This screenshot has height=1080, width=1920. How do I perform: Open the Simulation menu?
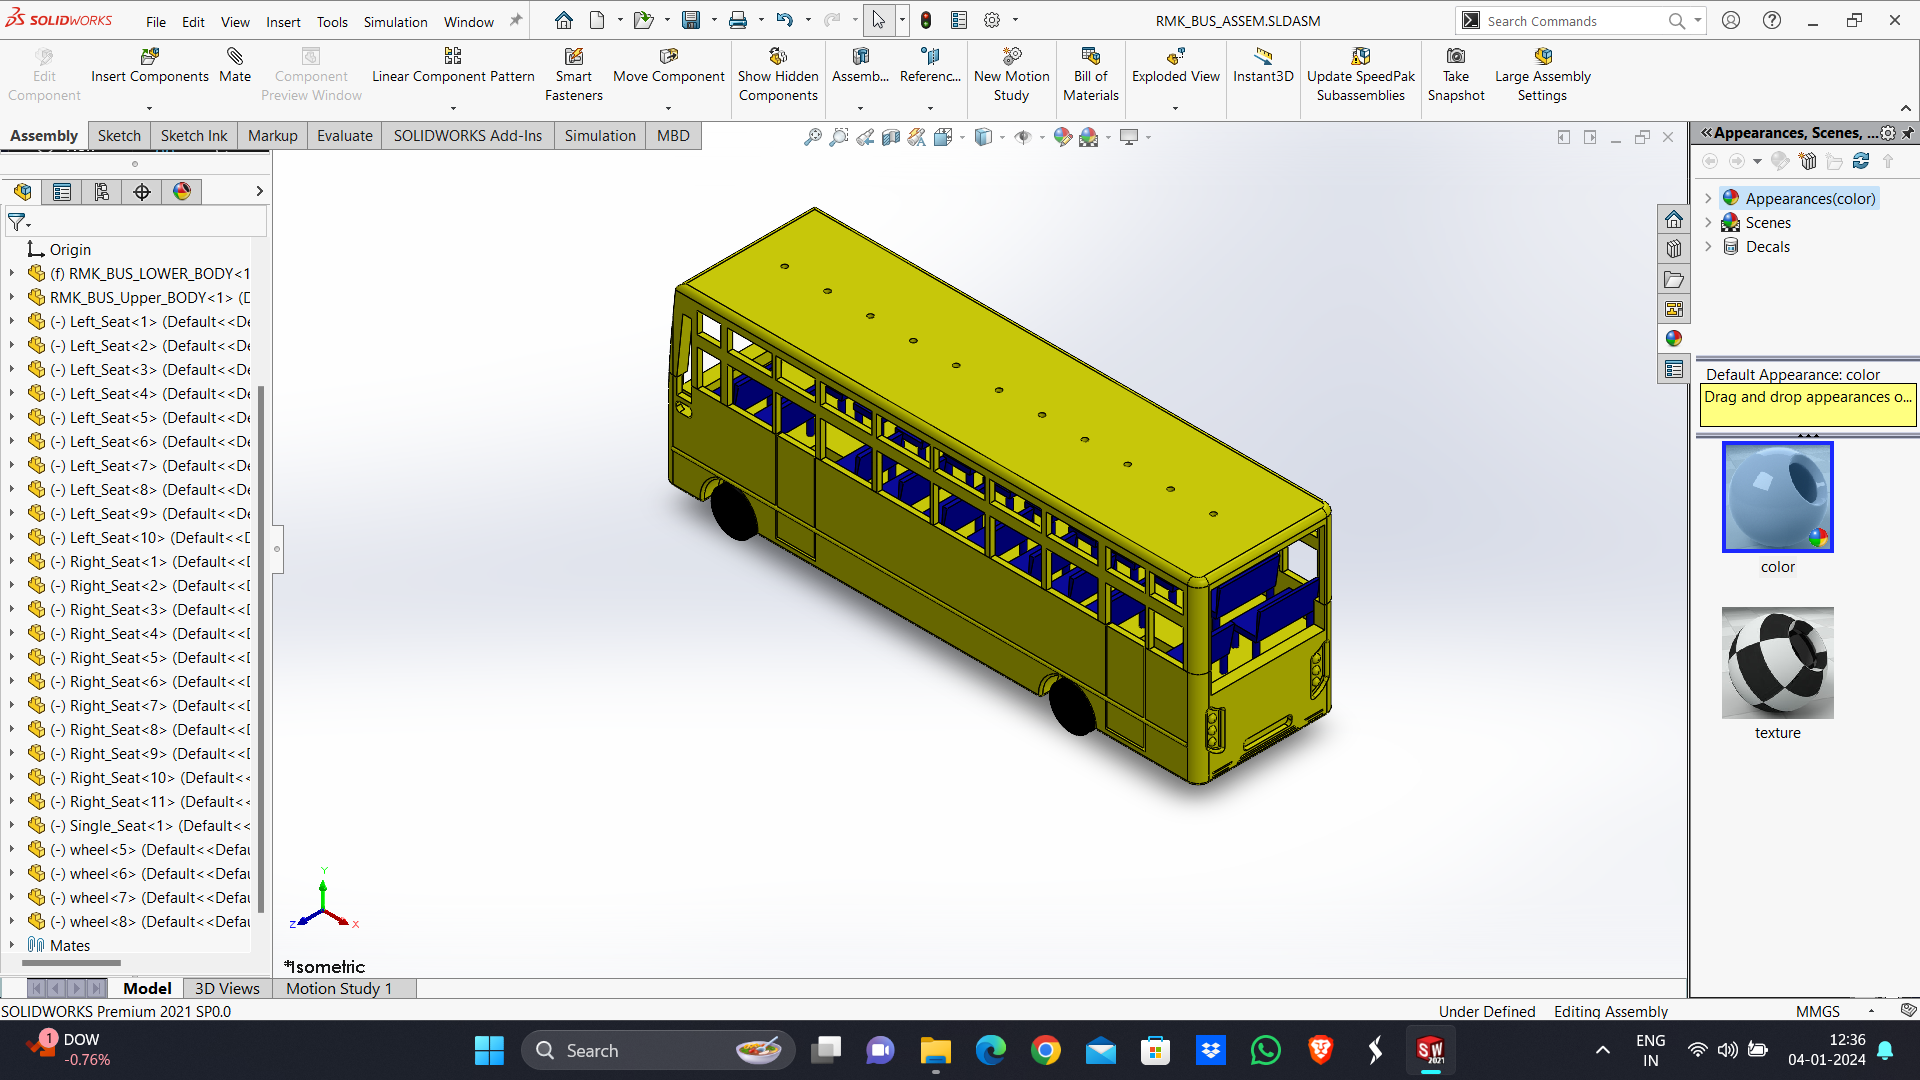395,21
